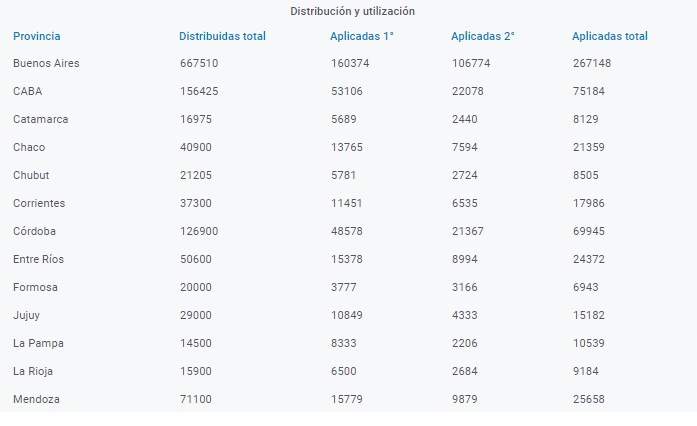The height and width of the screenshot is (426, 697).
Task: Sort by the Provincia column header
Action: (x=36, y=36)
